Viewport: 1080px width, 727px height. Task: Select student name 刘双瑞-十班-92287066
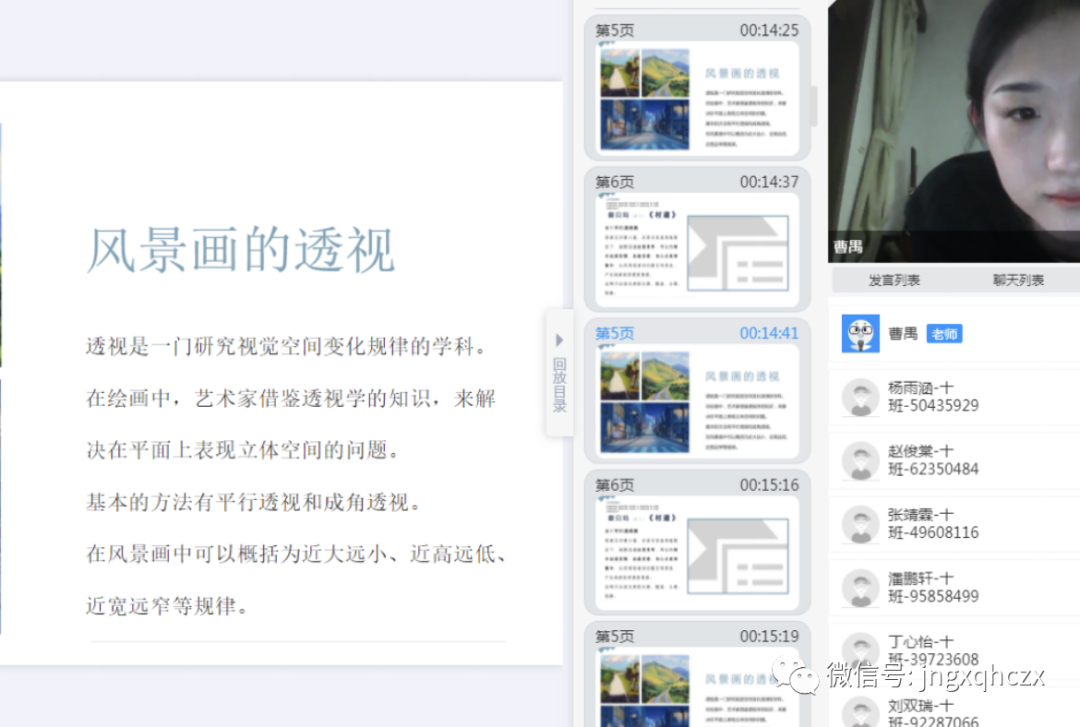tap(933, 713)
